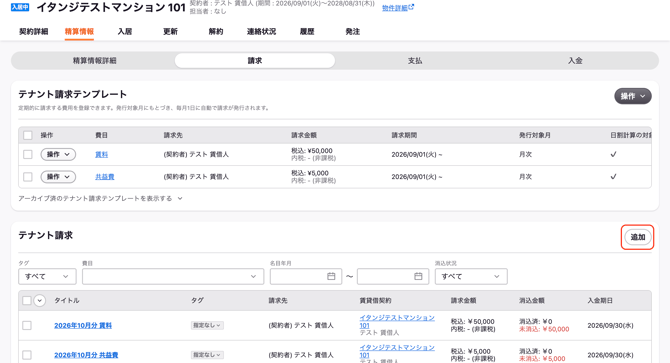The width and height of the screenshot is (670, 363).
Task: Open the 費目 filter dropdown
Action: [173, 276]
